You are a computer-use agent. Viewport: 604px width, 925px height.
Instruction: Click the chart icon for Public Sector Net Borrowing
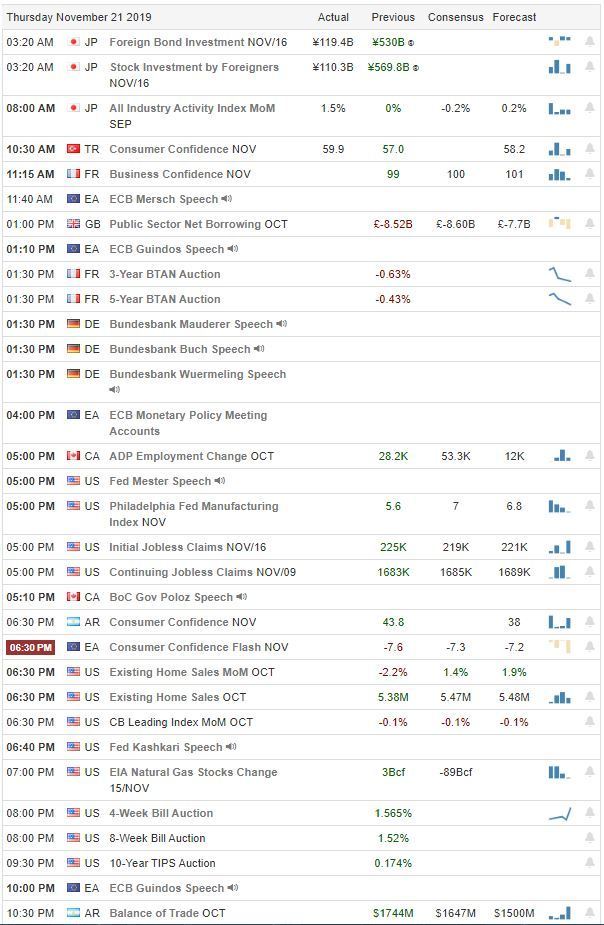(x=559, y=224)
